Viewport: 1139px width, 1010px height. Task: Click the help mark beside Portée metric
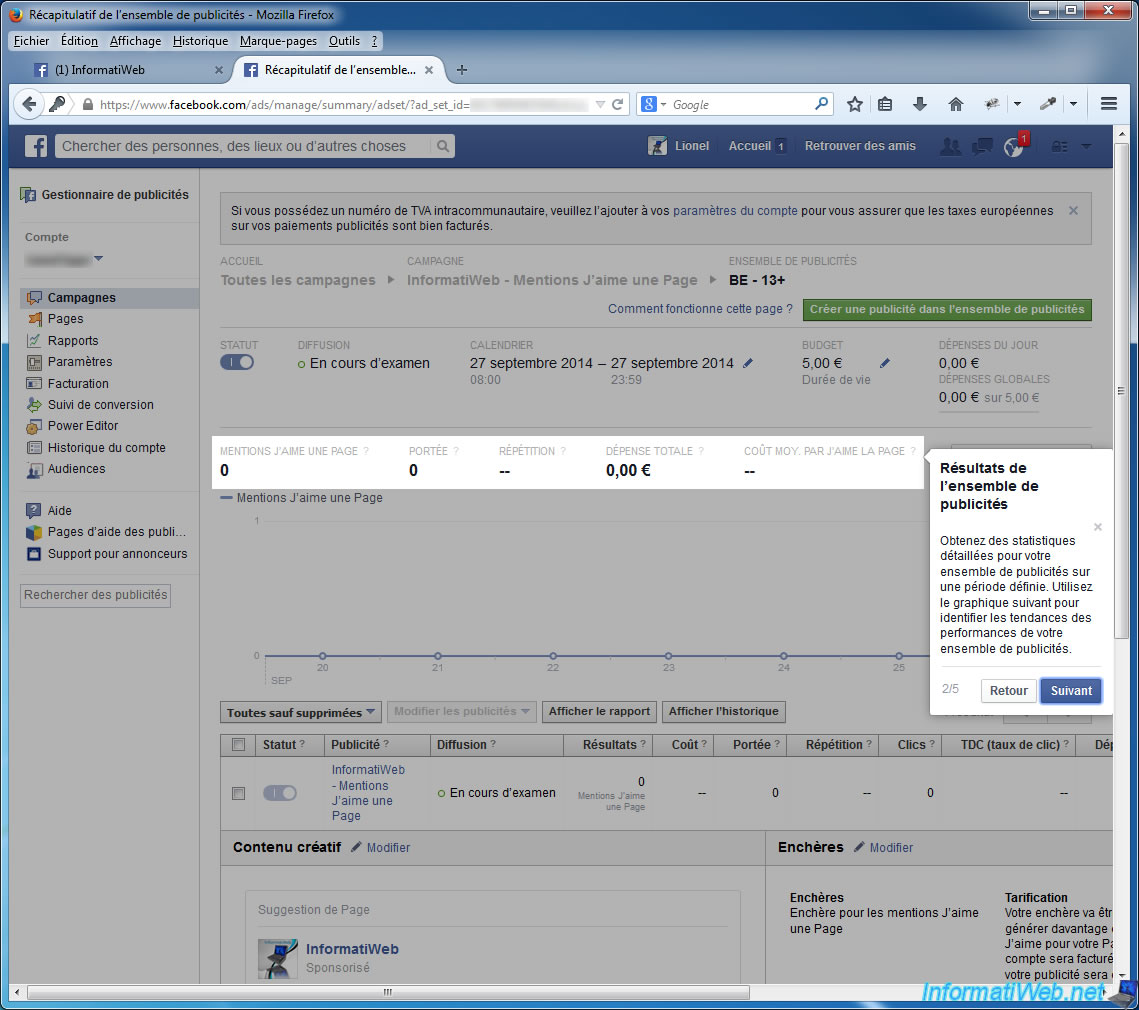click(456, 451)
